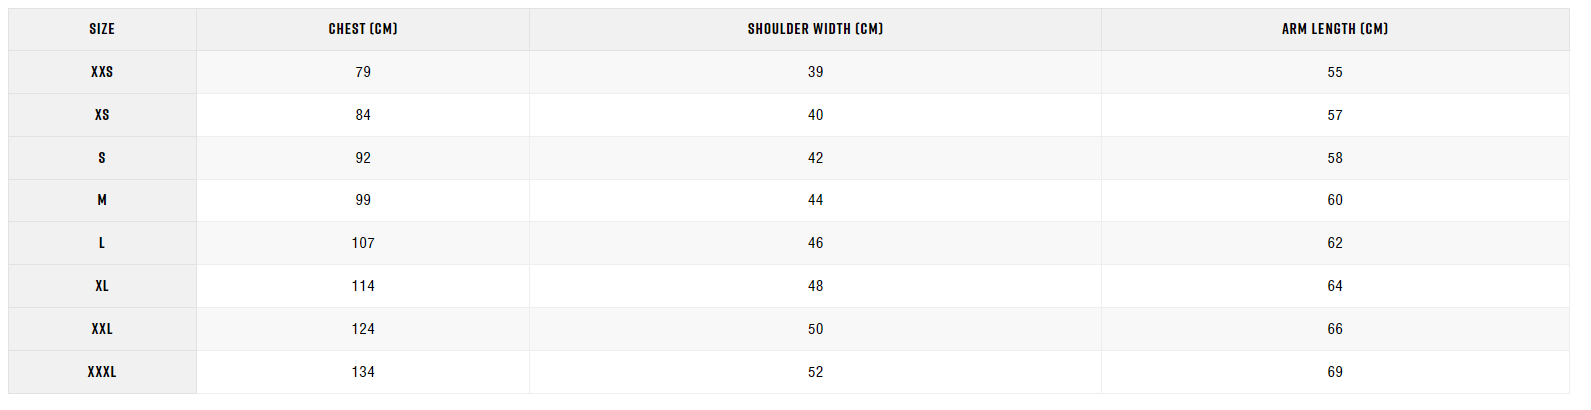1591x410 pixels.
Task: Select the XXL size row label
Action: point(102,329)
